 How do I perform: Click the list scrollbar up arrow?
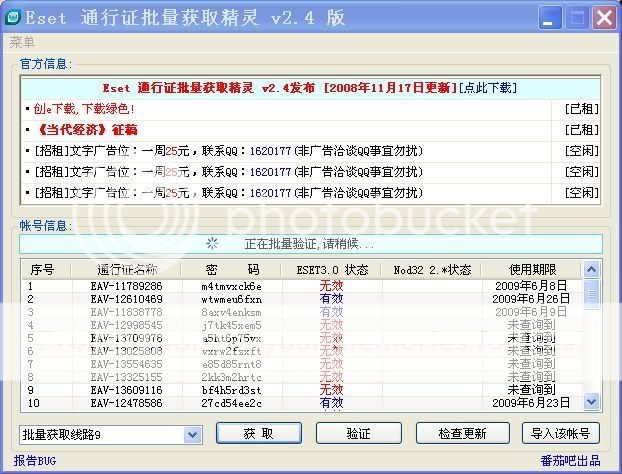591,270
